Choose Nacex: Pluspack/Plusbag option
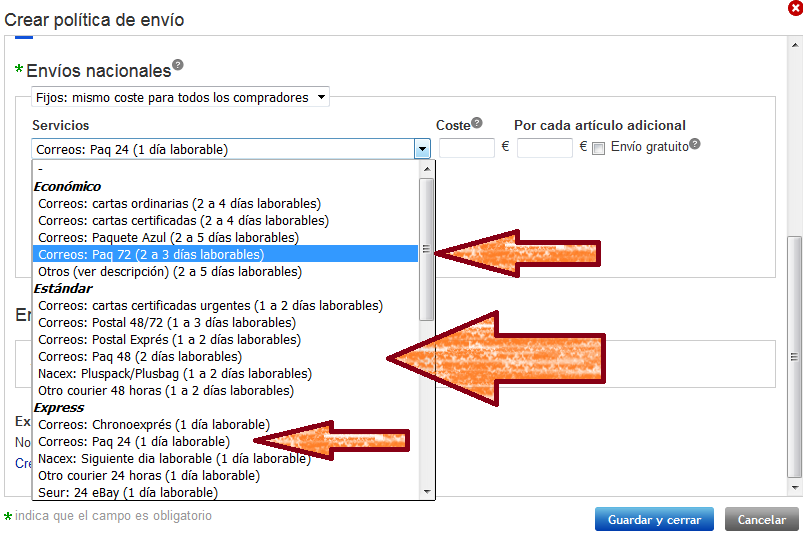Image resolution: width=803 pixels, height=535 pixels. [225, 374]
